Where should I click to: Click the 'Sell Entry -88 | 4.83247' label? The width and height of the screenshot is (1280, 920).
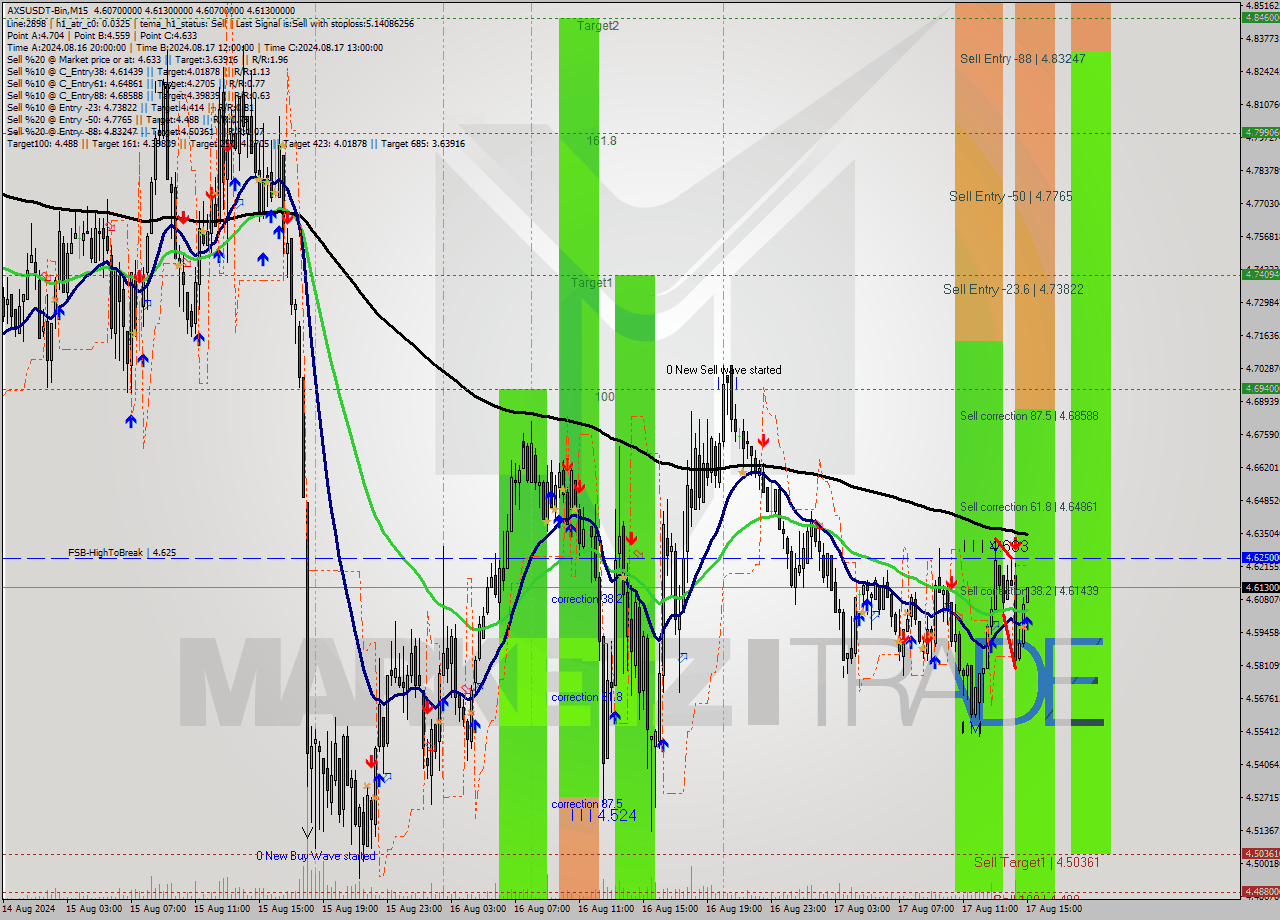1022,59
